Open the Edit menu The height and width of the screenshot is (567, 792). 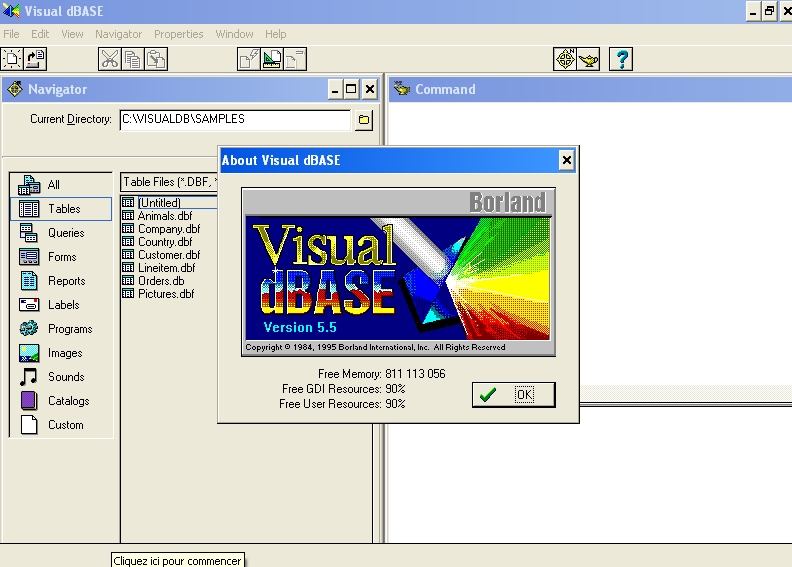pyautogui.click(x=40, y=34)
